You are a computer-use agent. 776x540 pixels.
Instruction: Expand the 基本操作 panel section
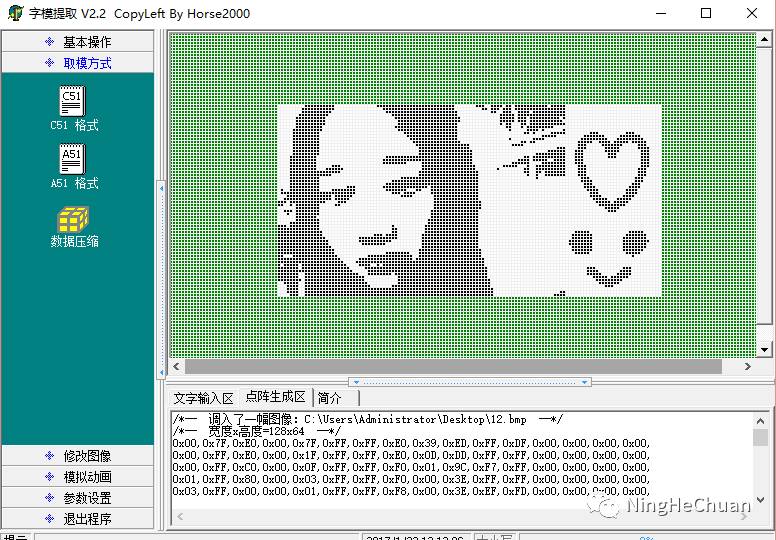point(78,42)
